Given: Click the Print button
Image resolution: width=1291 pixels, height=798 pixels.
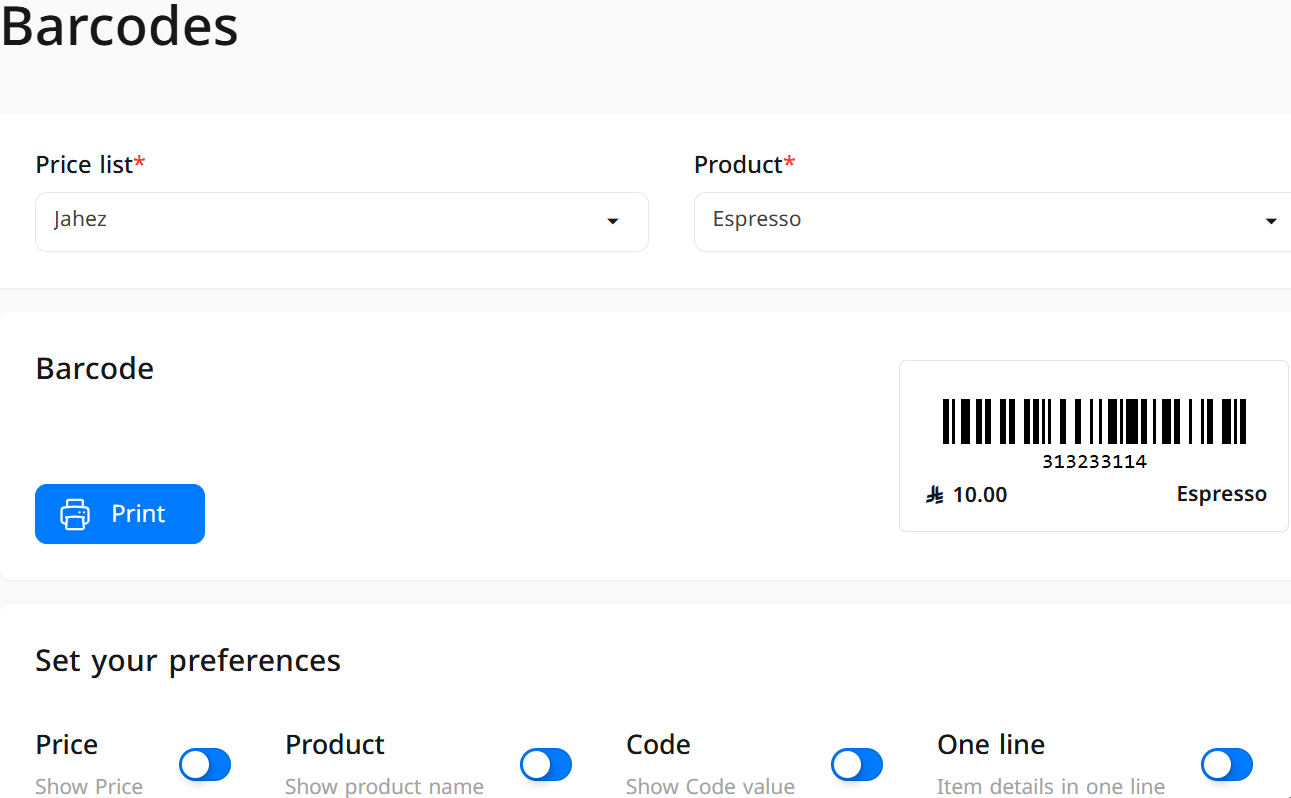Looking at the screenshot, I should [x=120, y=514].
